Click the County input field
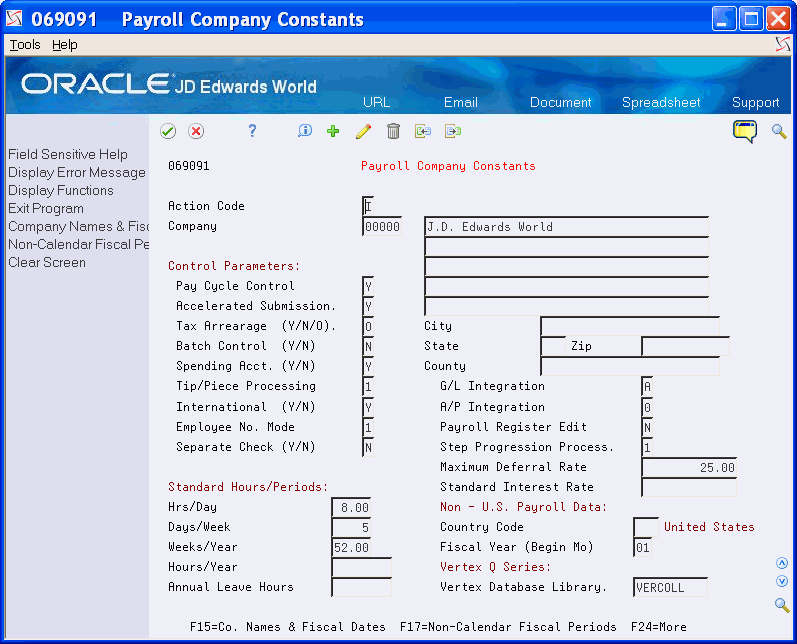This screenshot has height=644, width=797. click(x=630, y=366)
